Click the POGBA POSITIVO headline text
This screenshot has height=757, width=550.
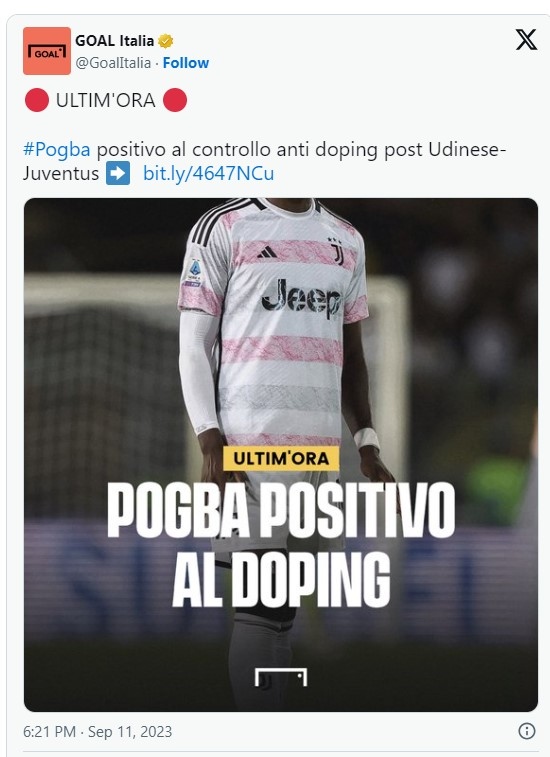pyautogui.click(x=281, y=509)
